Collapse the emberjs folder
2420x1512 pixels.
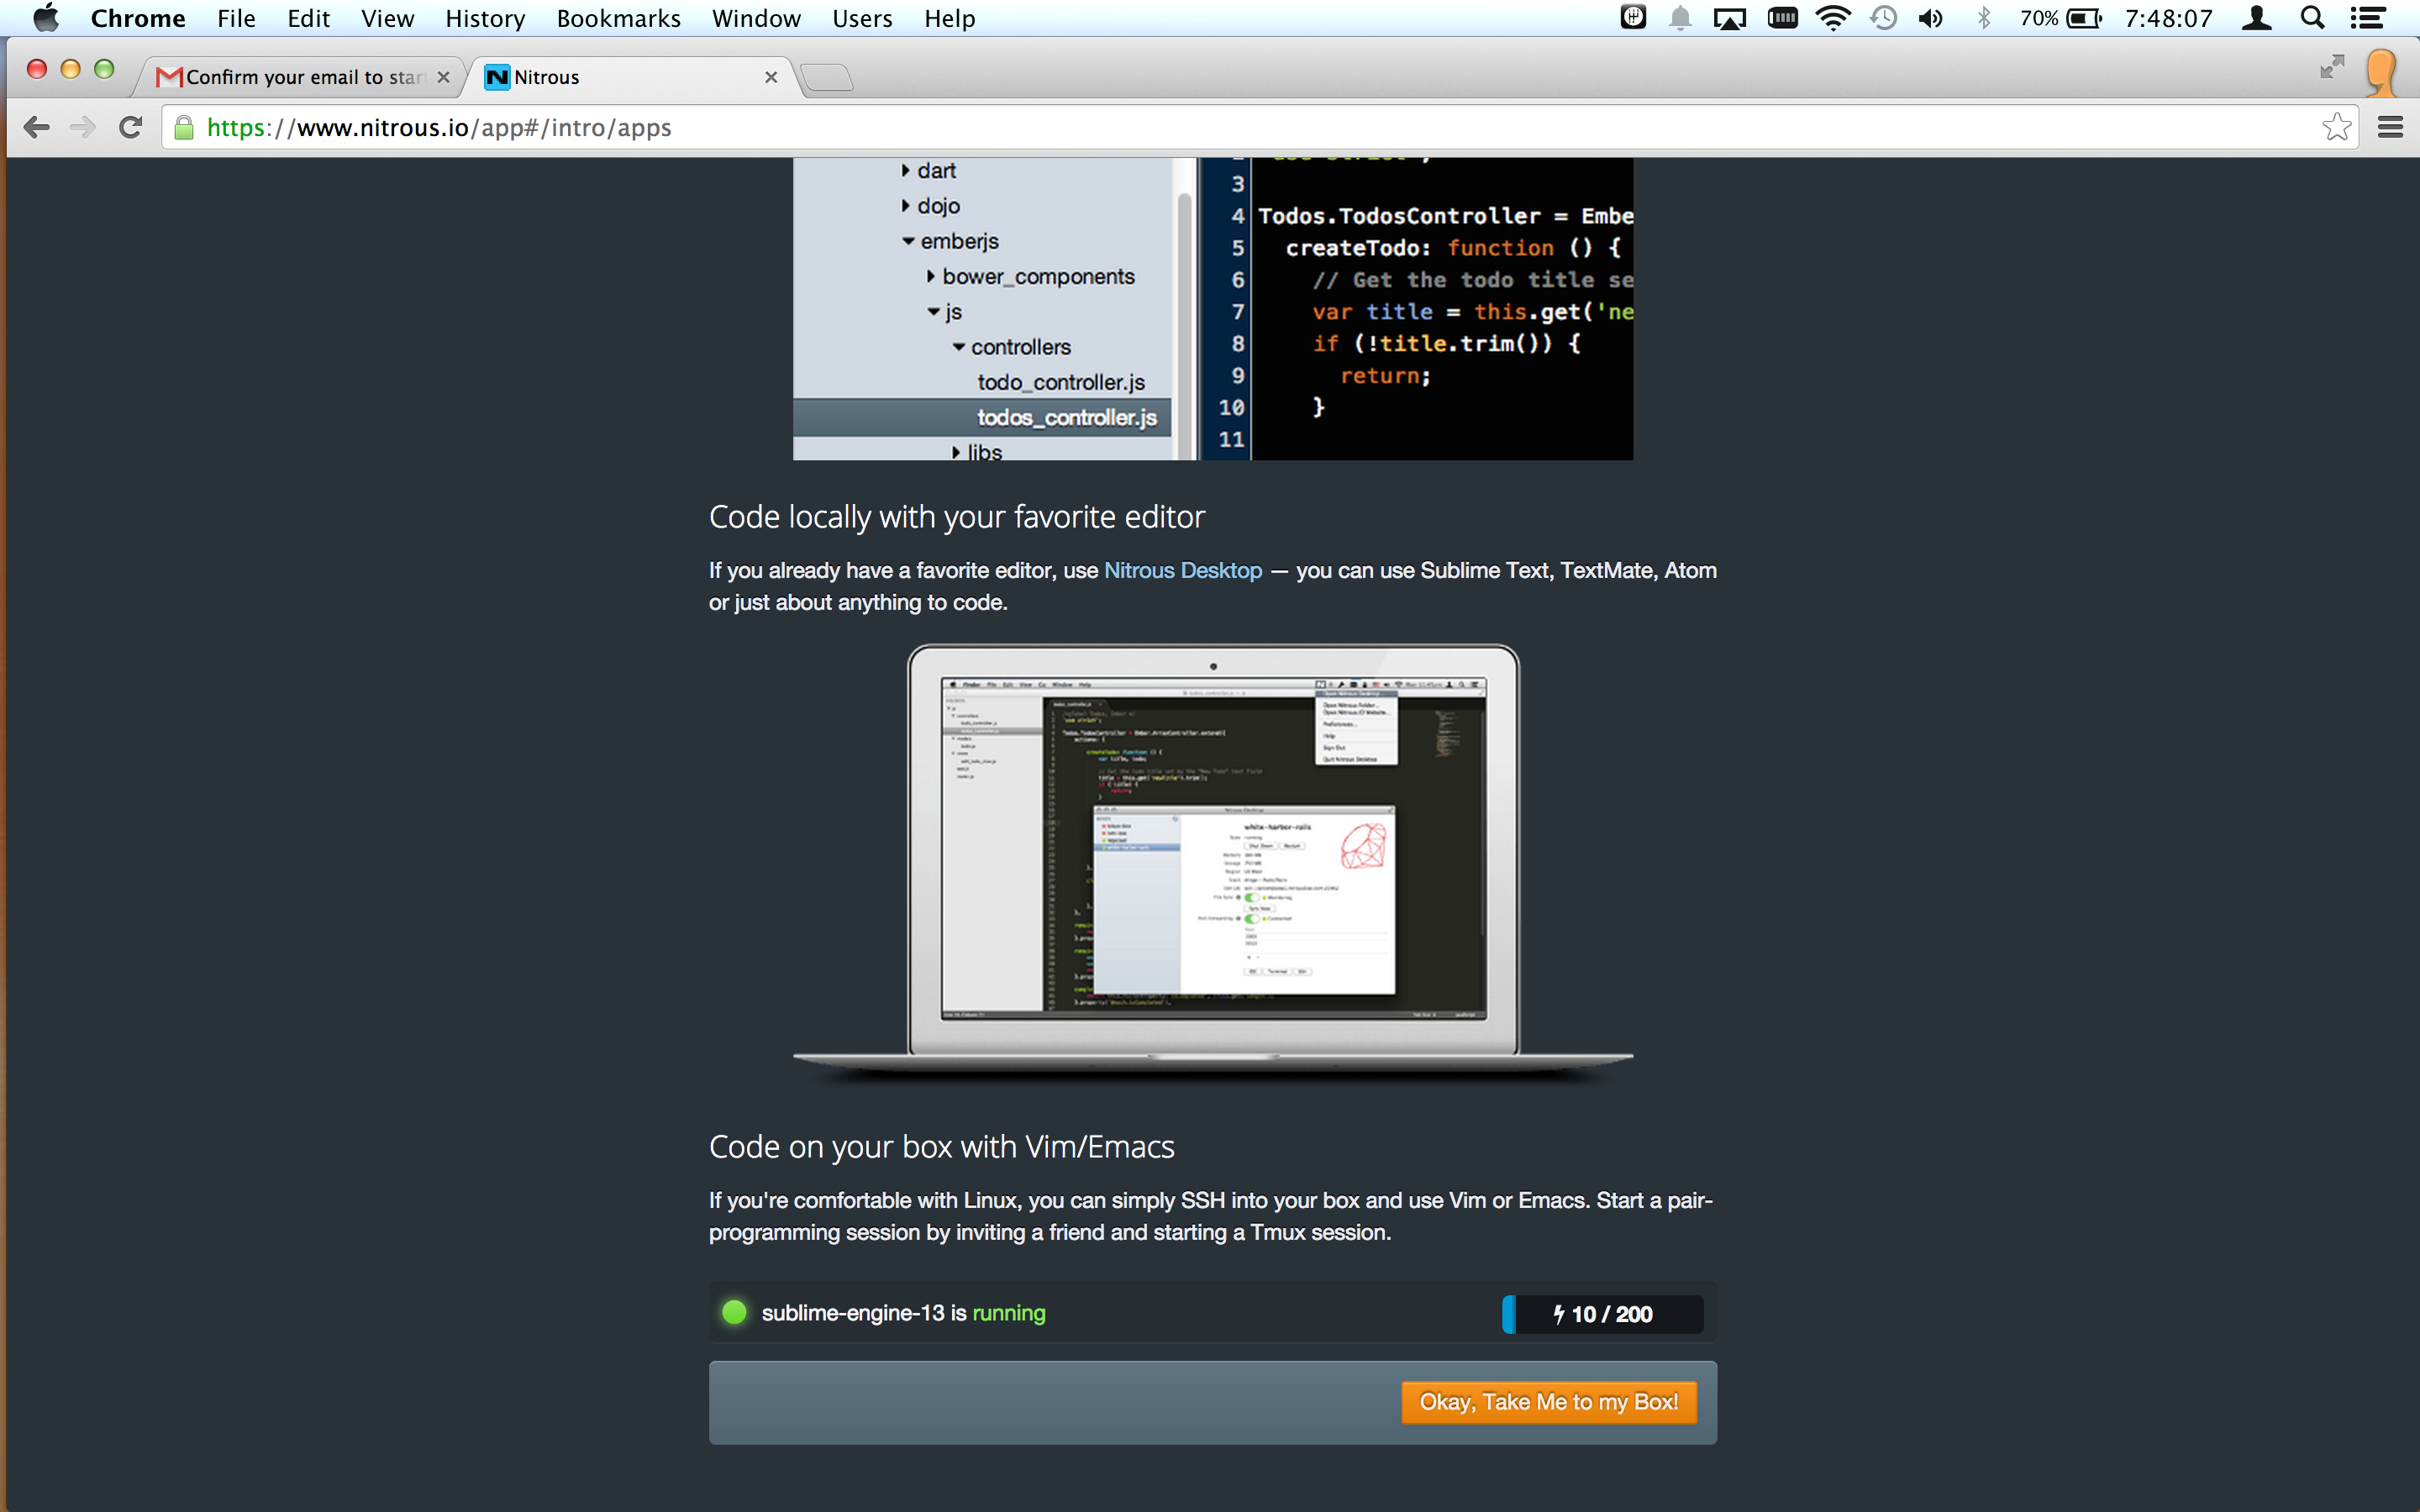pyautogui.click(x=908, y=241)
